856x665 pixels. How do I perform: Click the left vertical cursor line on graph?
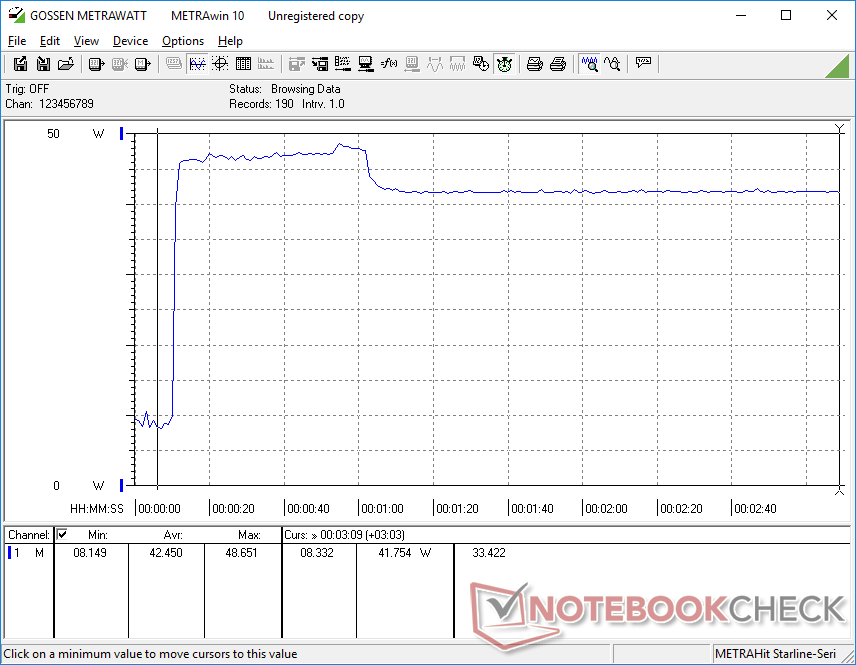[x=158, y=308]
